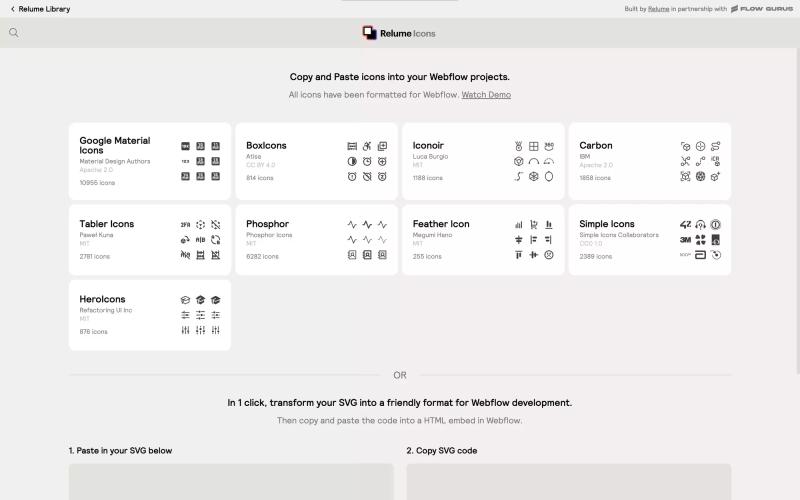Screen dimensions: 800x500
Task: Click the 1Password logo in Simple Icons card
Action: pyautogui.click(x=715, y=224)
